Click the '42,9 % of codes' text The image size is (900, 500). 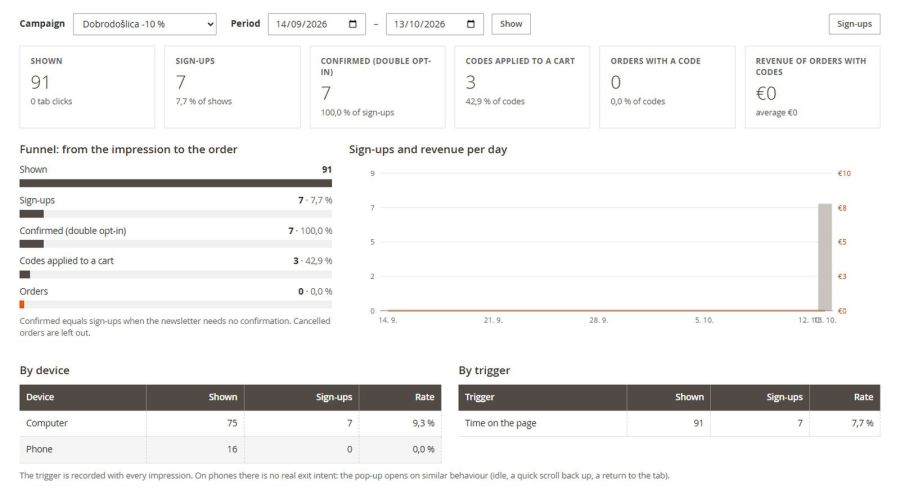(x=495, y=102)
